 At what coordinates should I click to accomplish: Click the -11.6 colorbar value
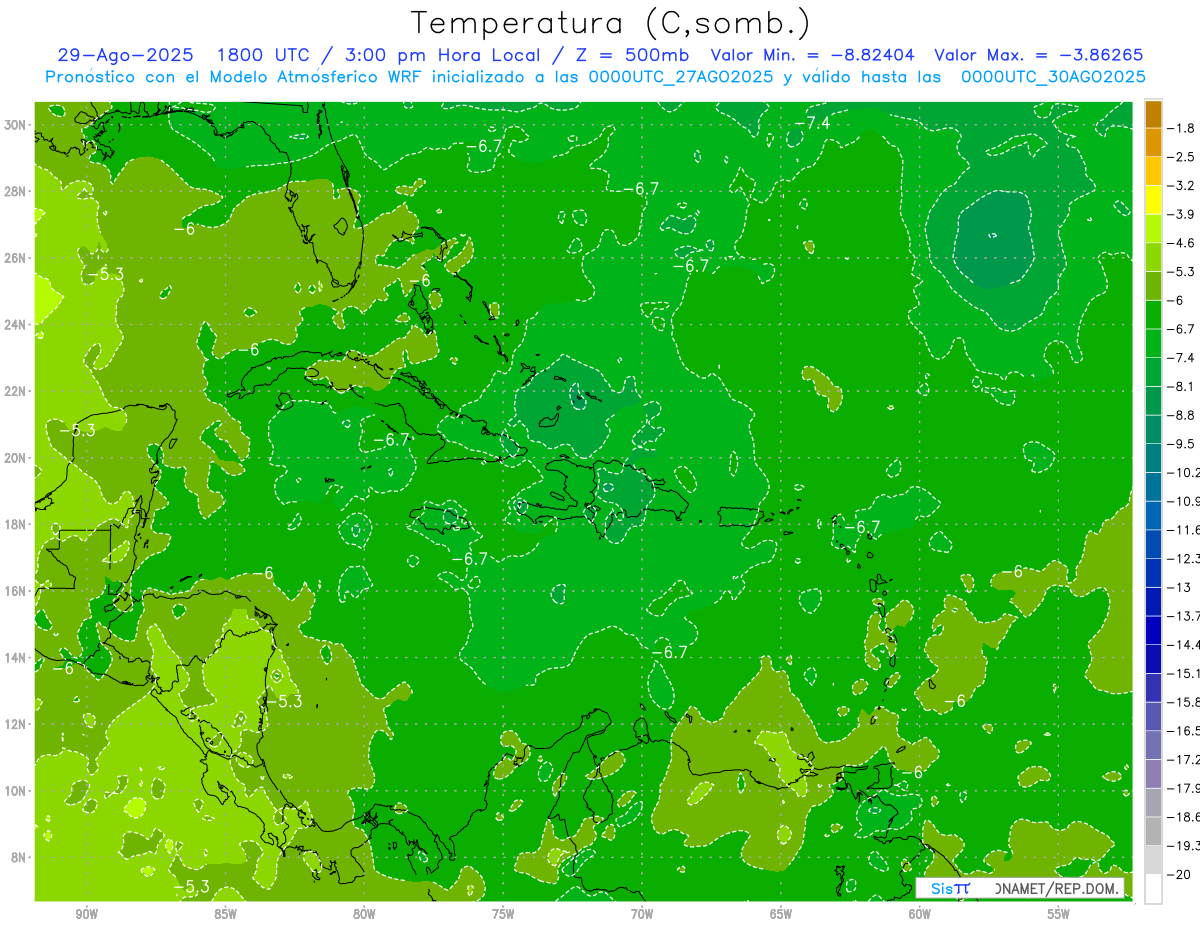[1184, 530]
